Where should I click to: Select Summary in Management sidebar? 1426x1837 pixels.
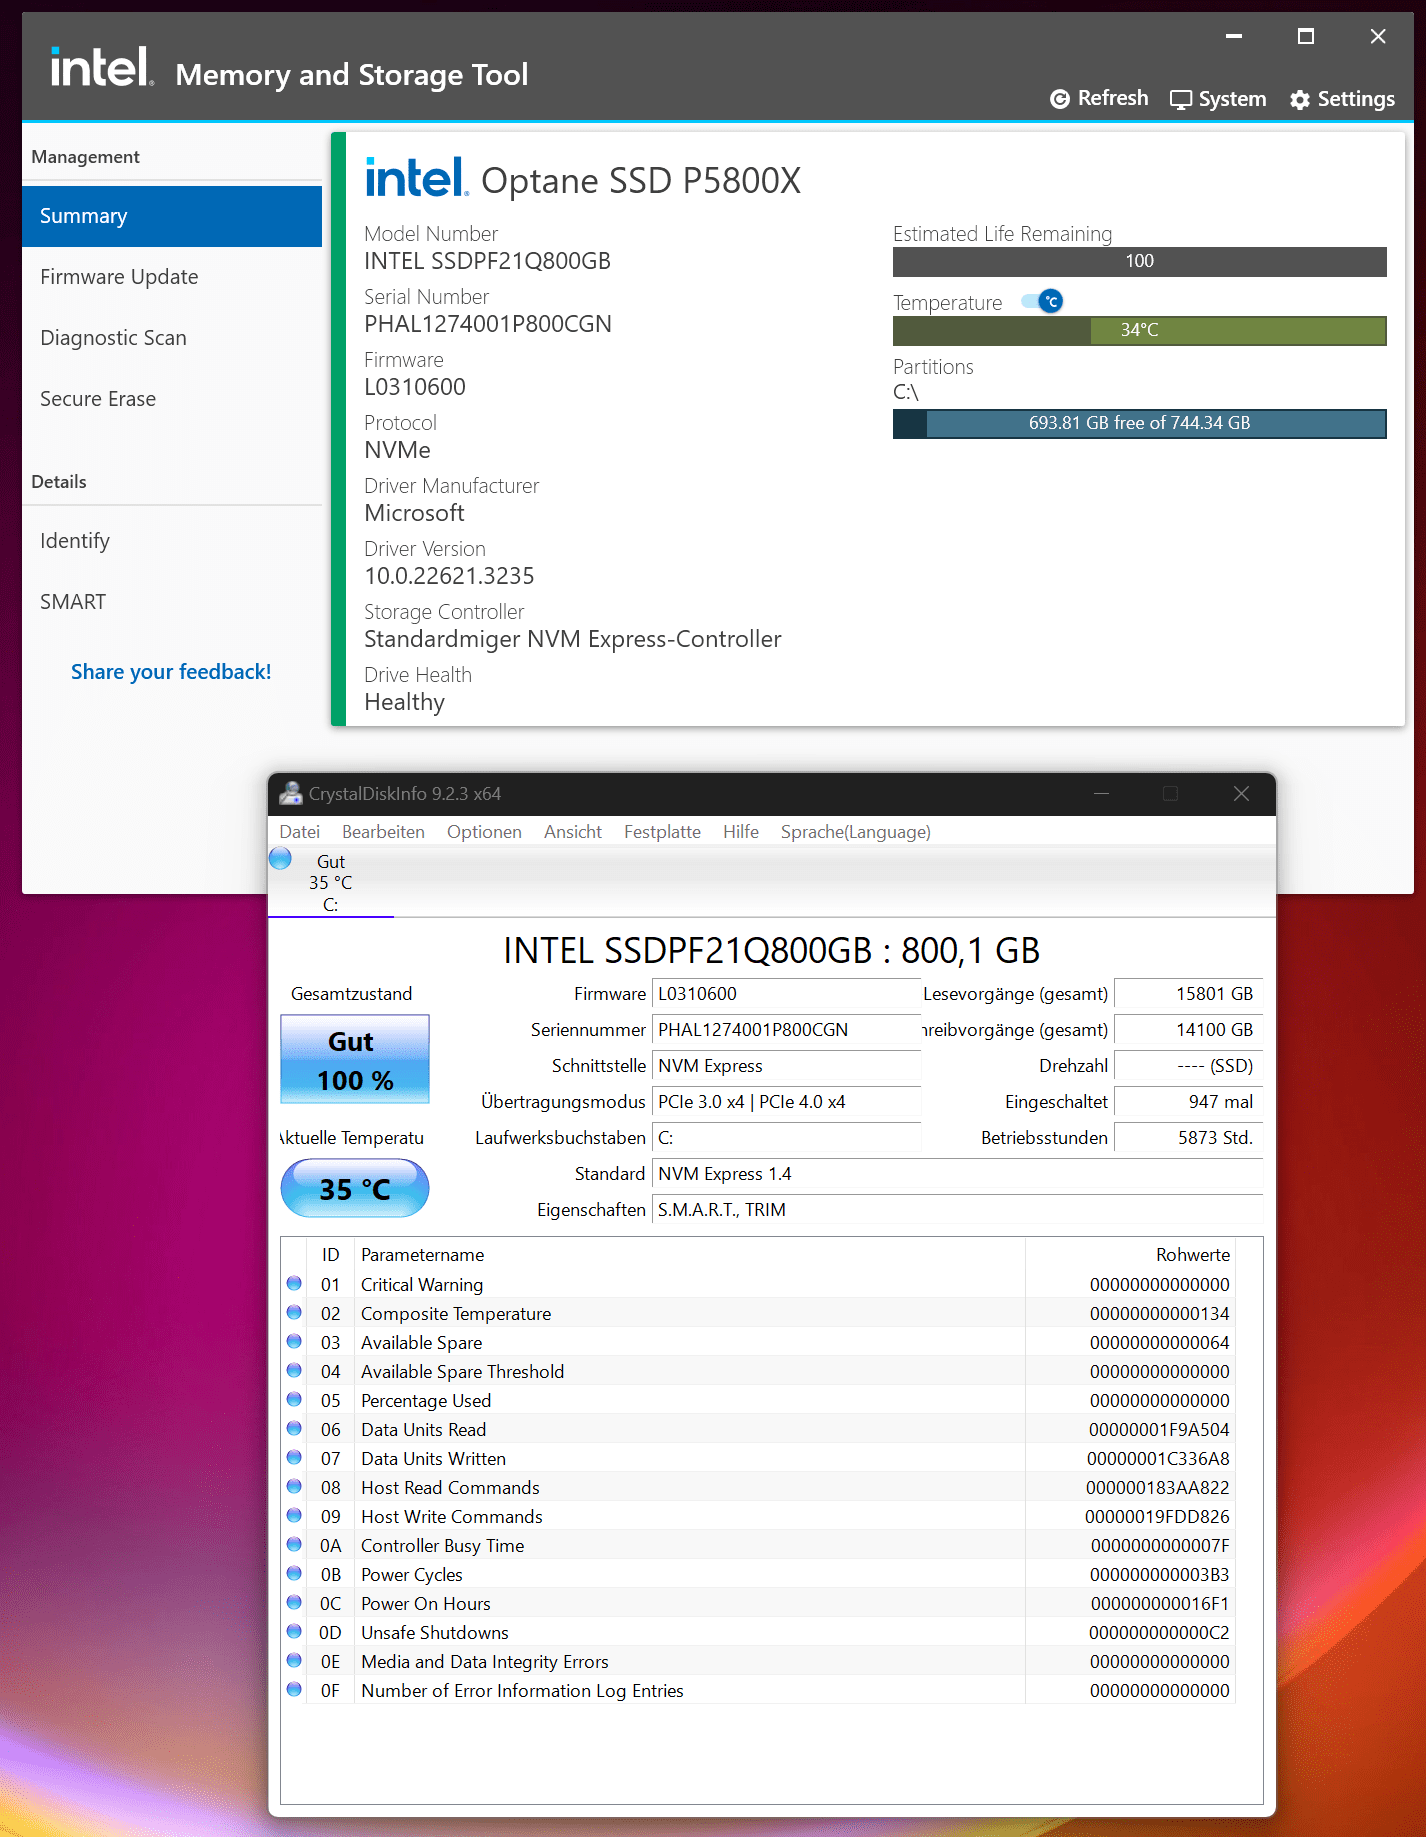coord(172,216)
